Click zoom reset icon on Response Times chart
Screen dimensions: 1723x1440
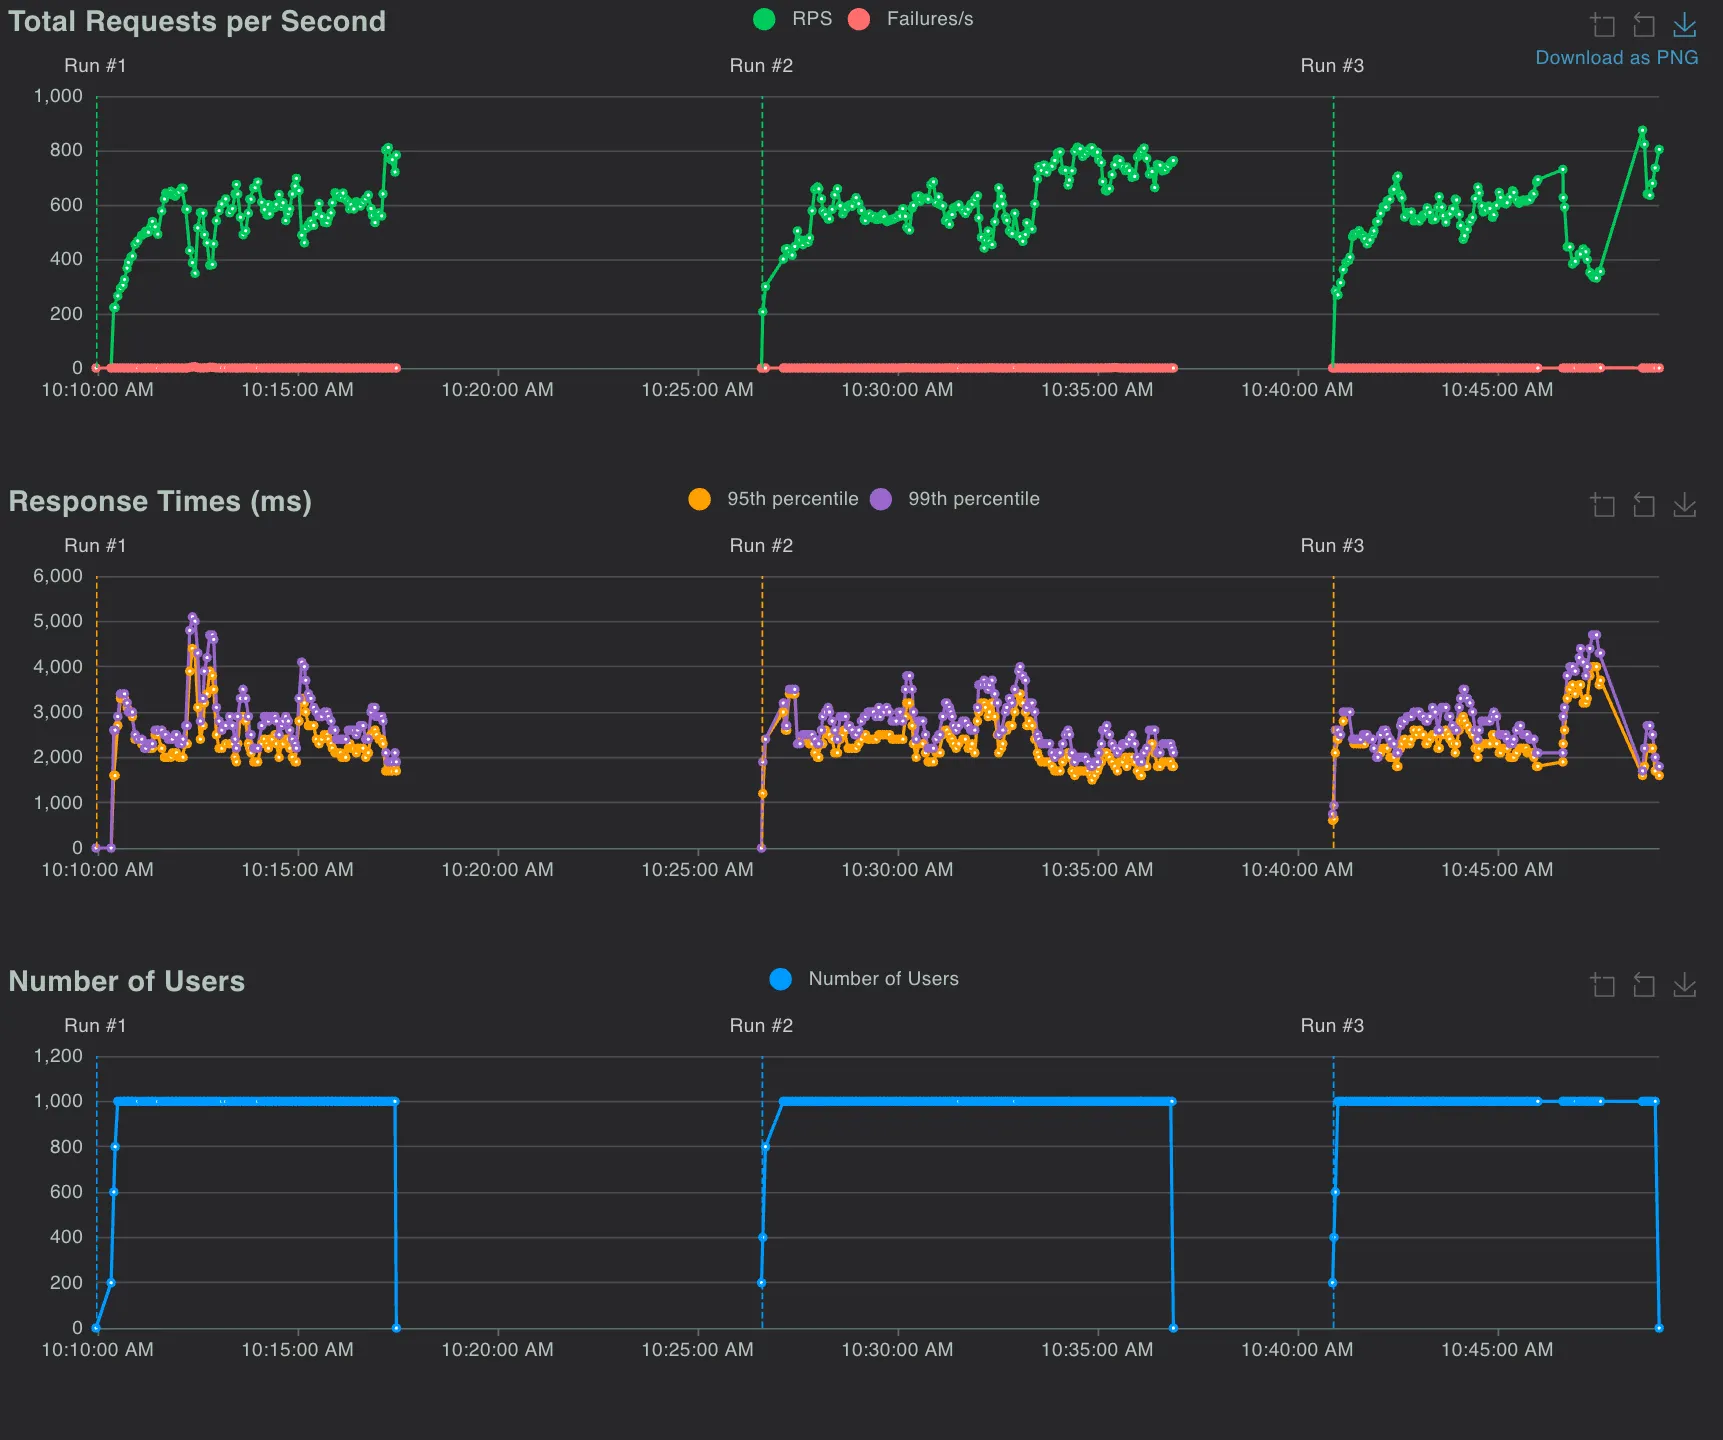tap(1644, 505)
